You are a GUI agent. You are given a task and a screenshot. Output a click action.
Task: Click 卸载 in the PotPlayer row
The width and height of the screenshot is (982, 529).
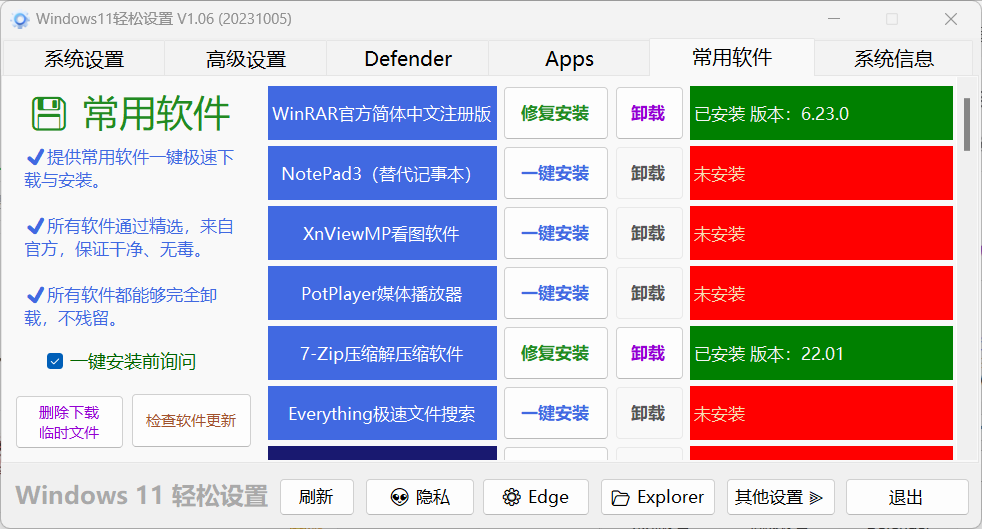(649, 294)
